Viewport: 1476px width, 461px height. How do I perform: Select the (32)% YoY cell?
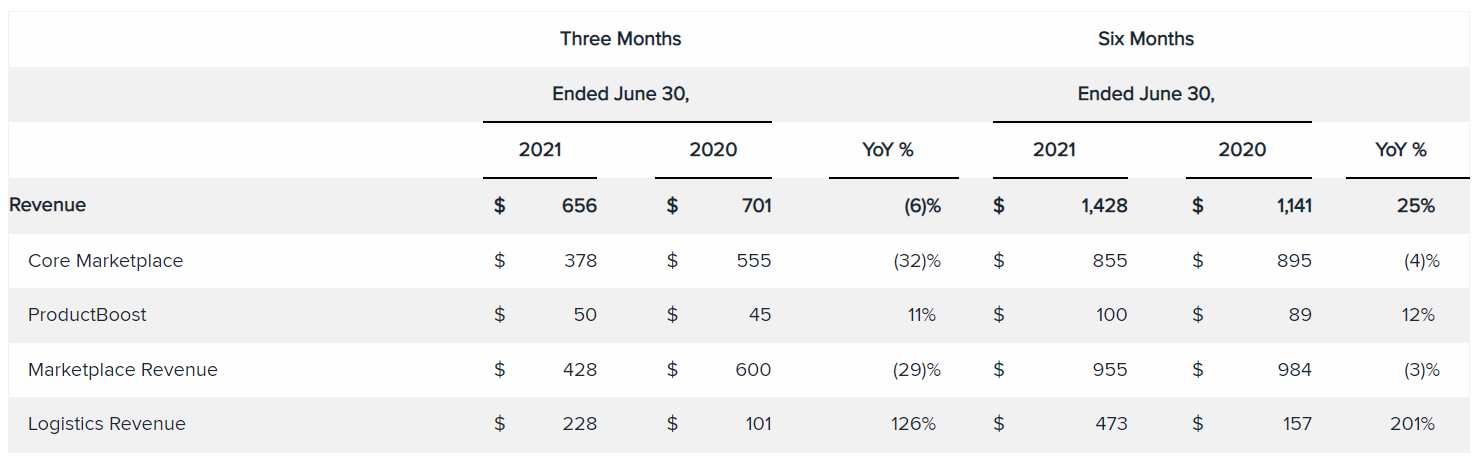[916, 261]
